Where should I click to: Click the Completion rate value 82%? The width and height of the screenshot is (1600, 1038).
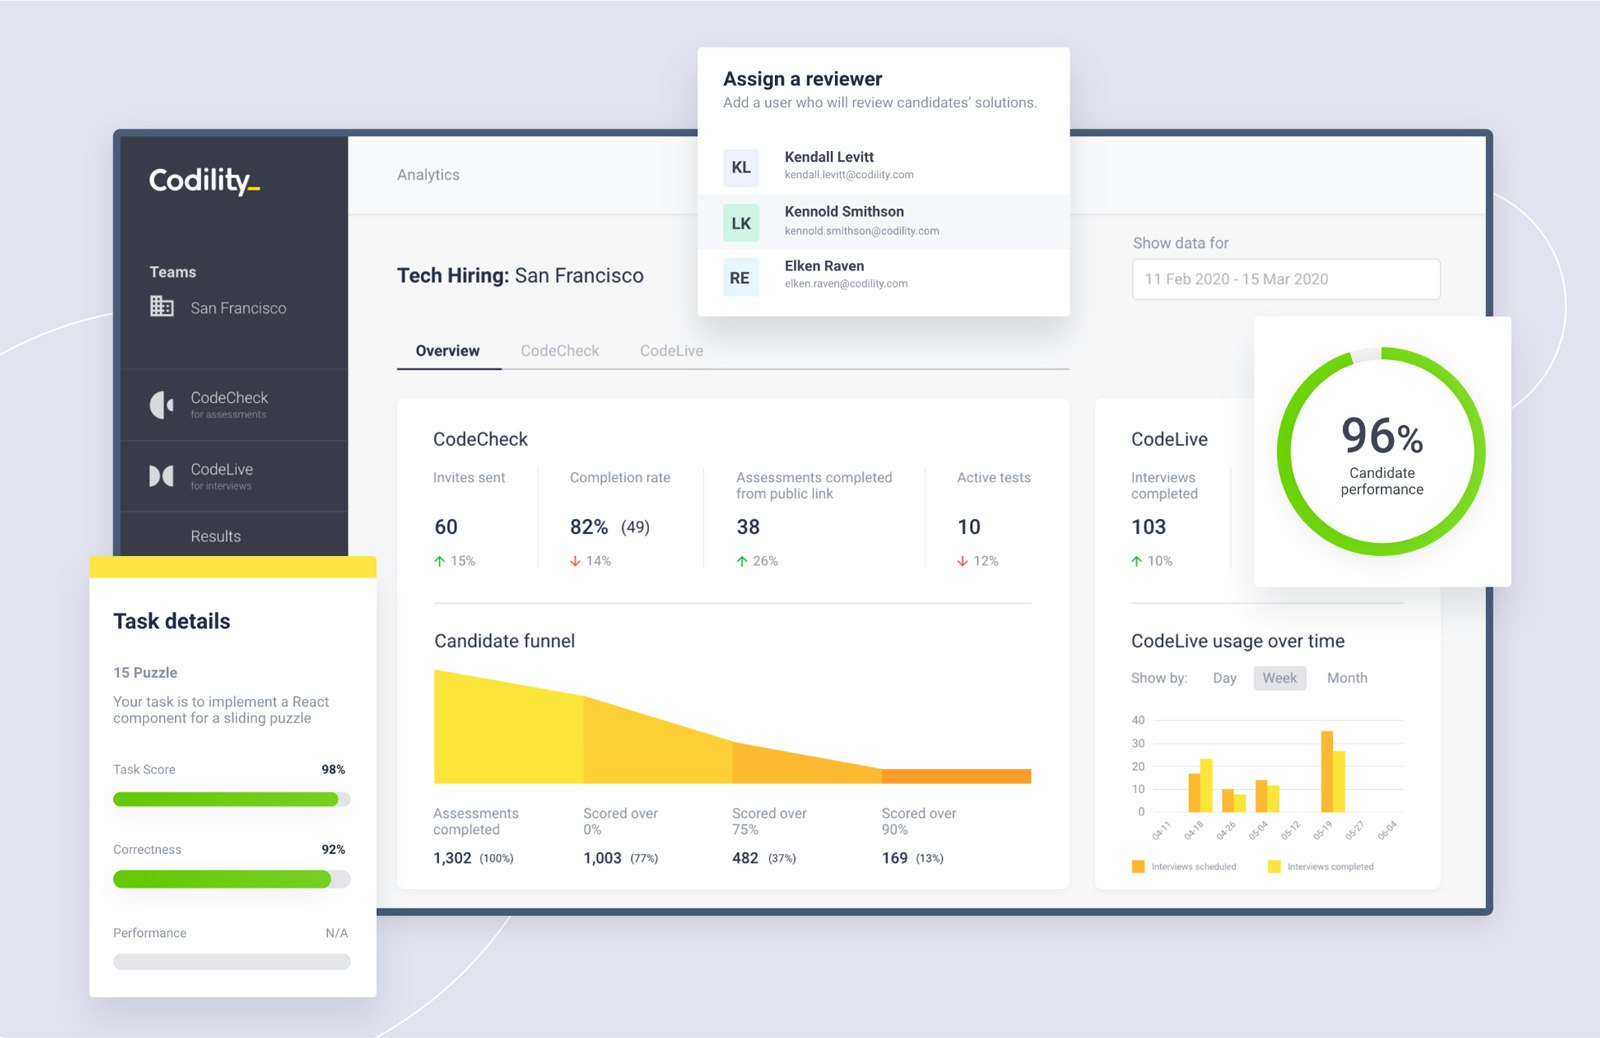589,527
